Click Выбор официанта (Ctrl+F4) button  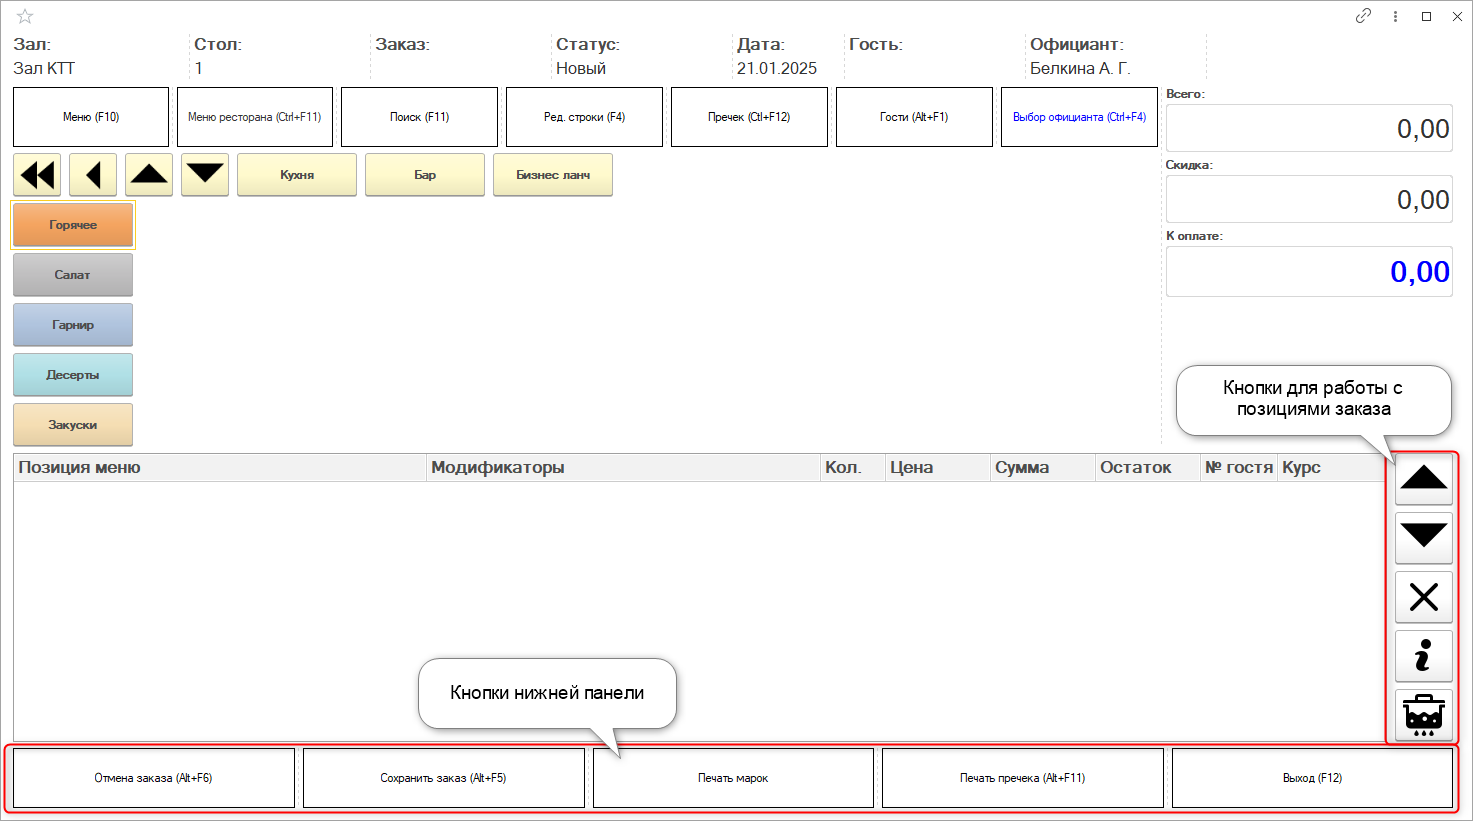pyautogui.click(x=1079, y=117)
